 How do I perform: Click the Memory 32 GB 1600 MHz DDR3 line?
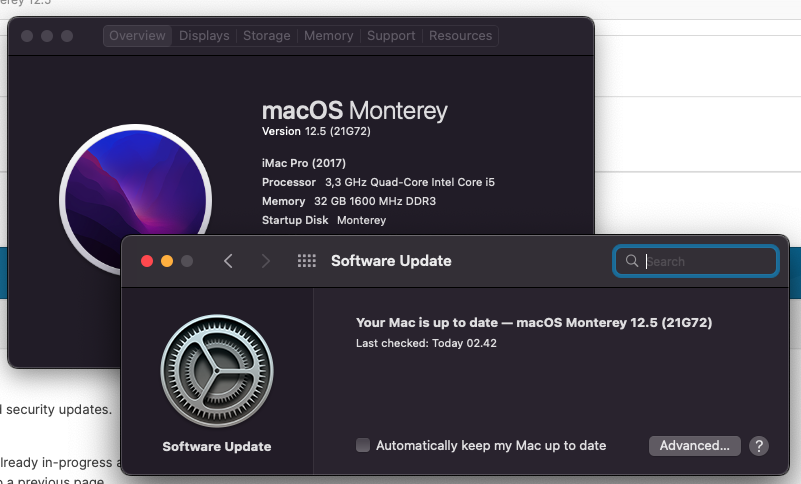point(349,201)
